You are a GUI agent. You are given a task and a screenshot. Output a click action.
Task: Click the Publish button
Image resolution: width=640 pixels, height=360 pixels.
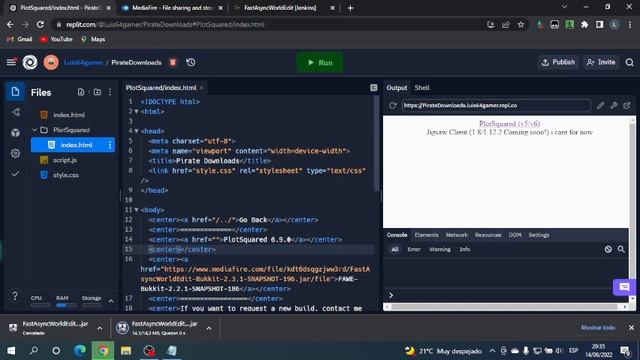point(558,62)
